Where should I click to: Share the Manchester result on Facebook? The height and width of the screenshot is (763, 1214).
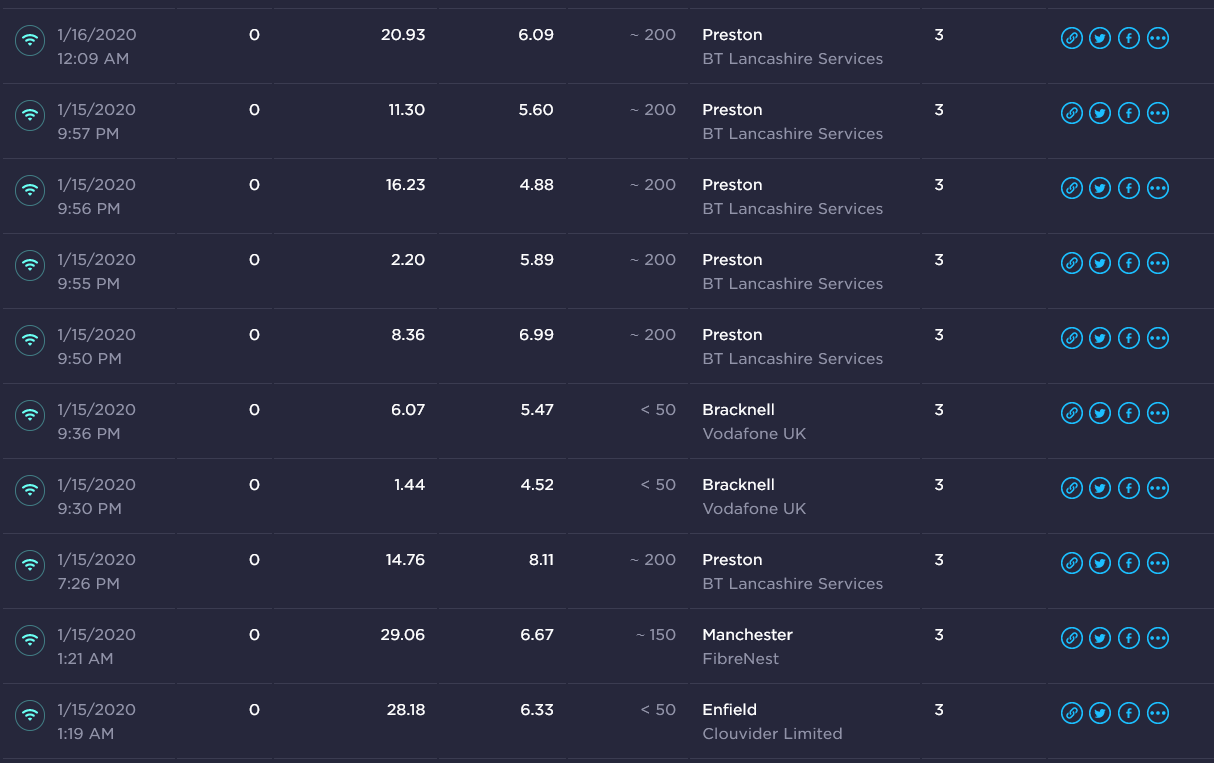coord(1129,639)
